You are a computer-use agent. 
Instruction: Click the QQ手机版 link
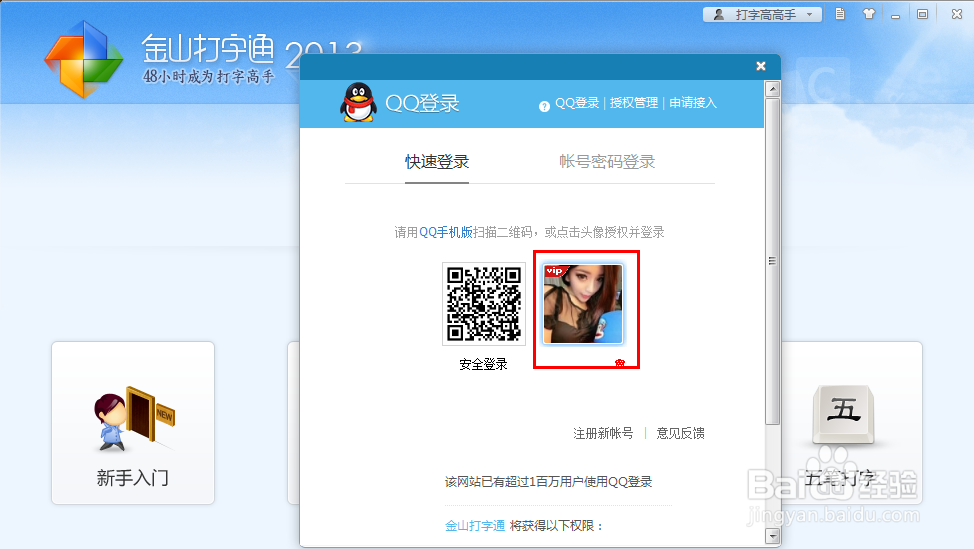click(446, 232)
